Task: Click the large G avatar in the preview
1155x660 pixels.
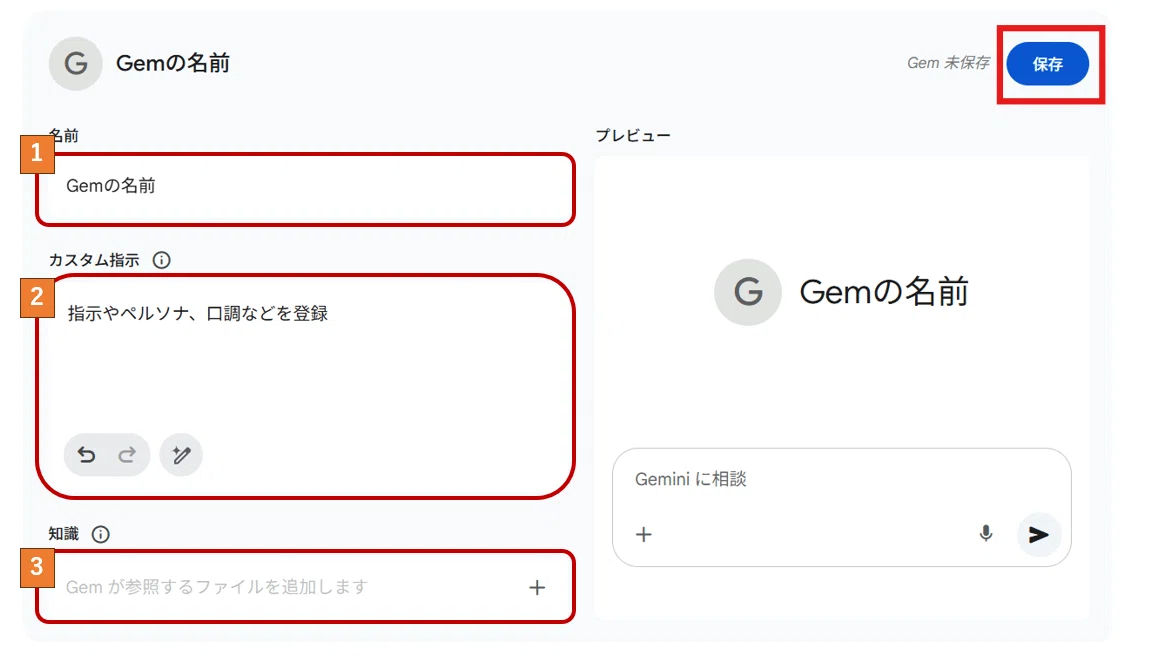Action: pos(748,292)
